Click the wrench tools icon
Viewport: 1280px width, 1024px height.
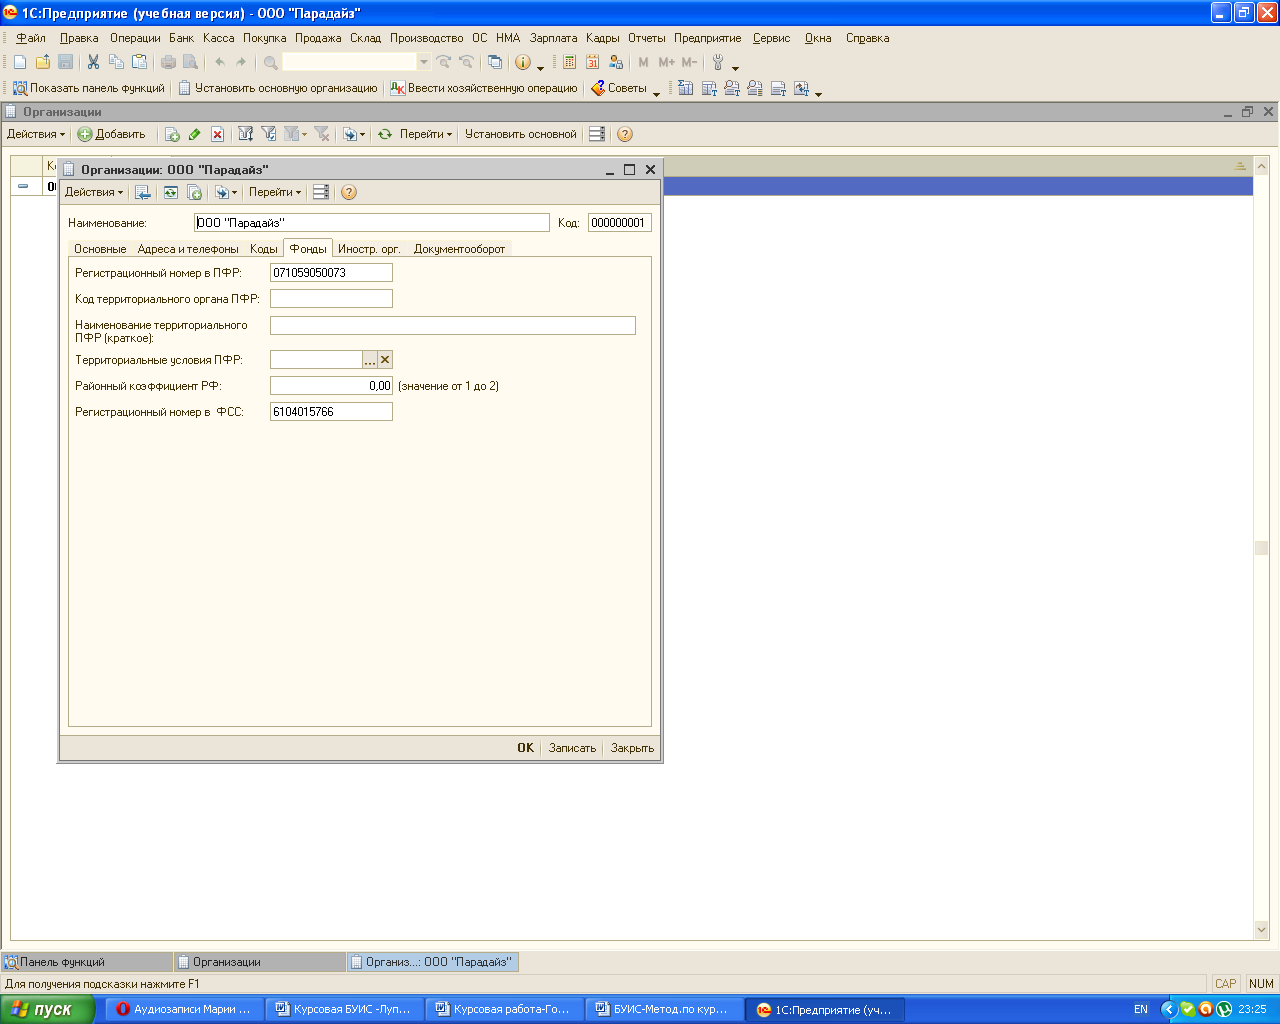point(718,62)
